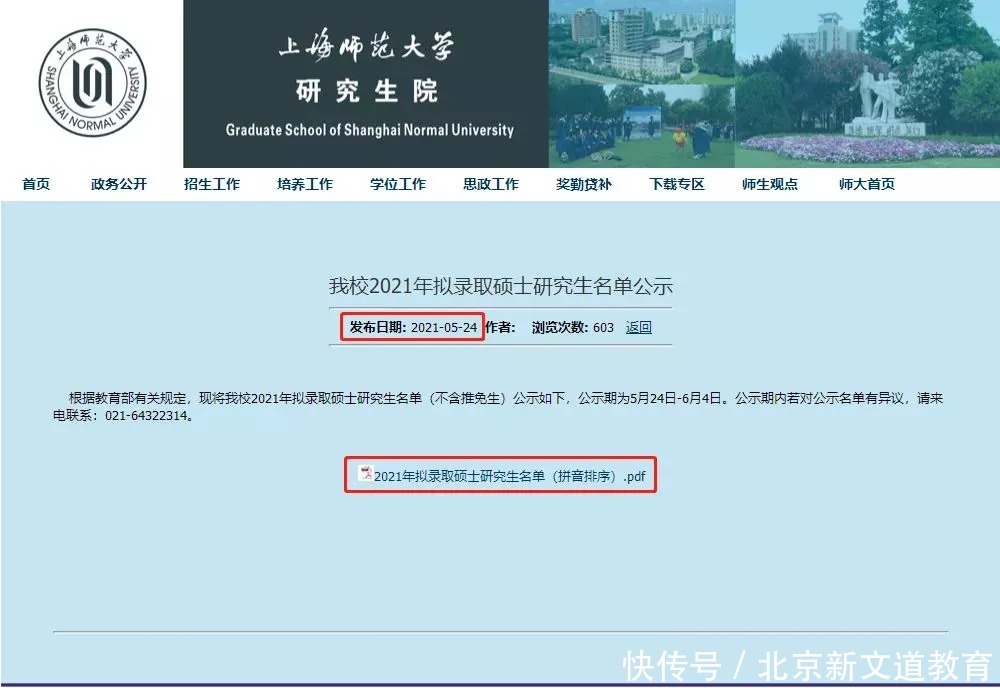
Task: Open the 首页 navigation menu item
Action: click(36, 183)
